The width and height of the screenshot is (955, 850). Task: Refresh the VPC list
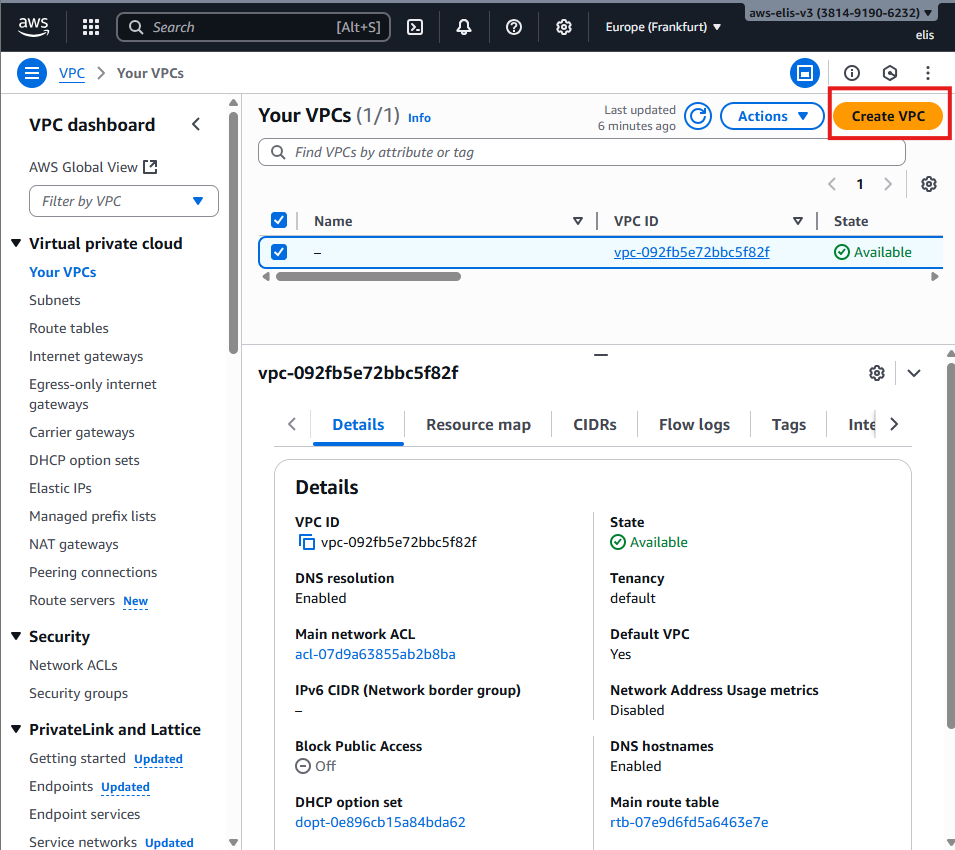(698, 116)
